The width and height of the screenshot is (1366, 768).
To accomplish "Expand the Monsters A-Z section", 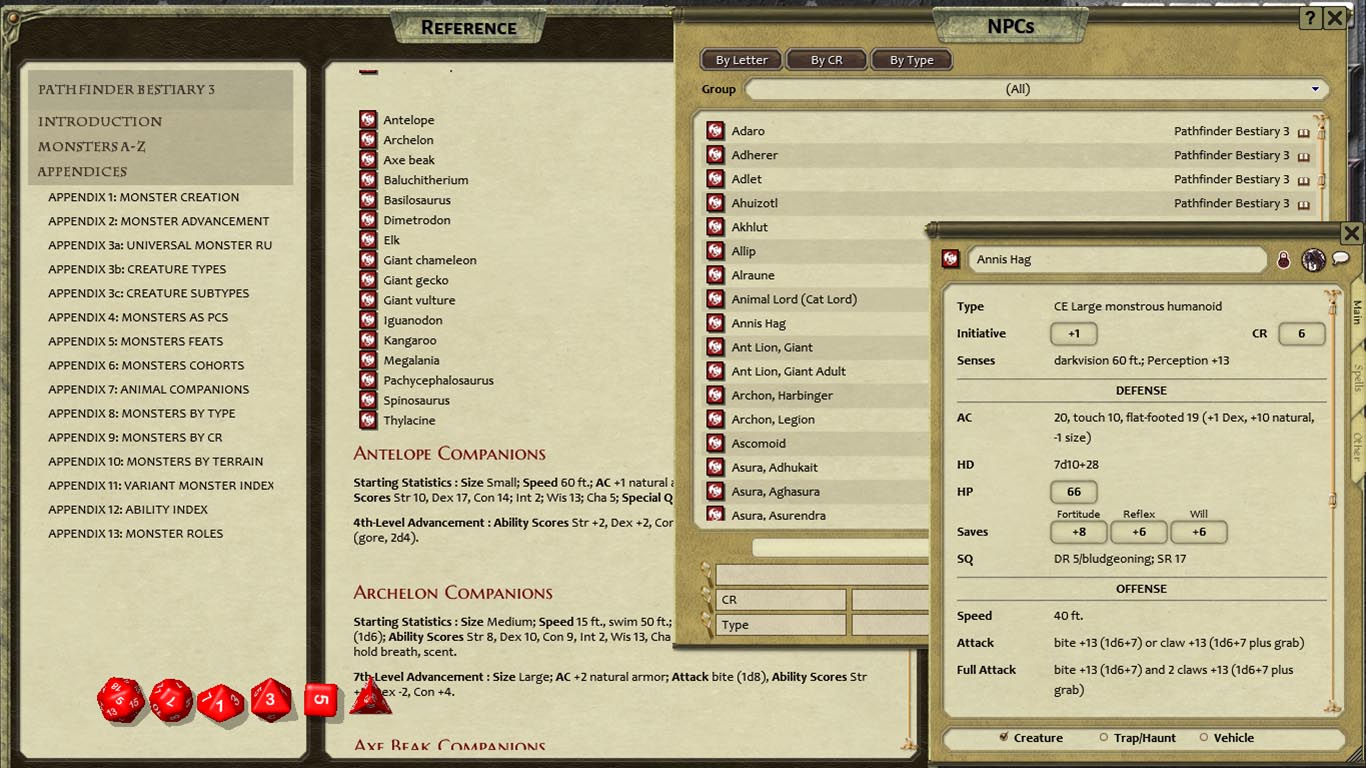I will (92, 147).
